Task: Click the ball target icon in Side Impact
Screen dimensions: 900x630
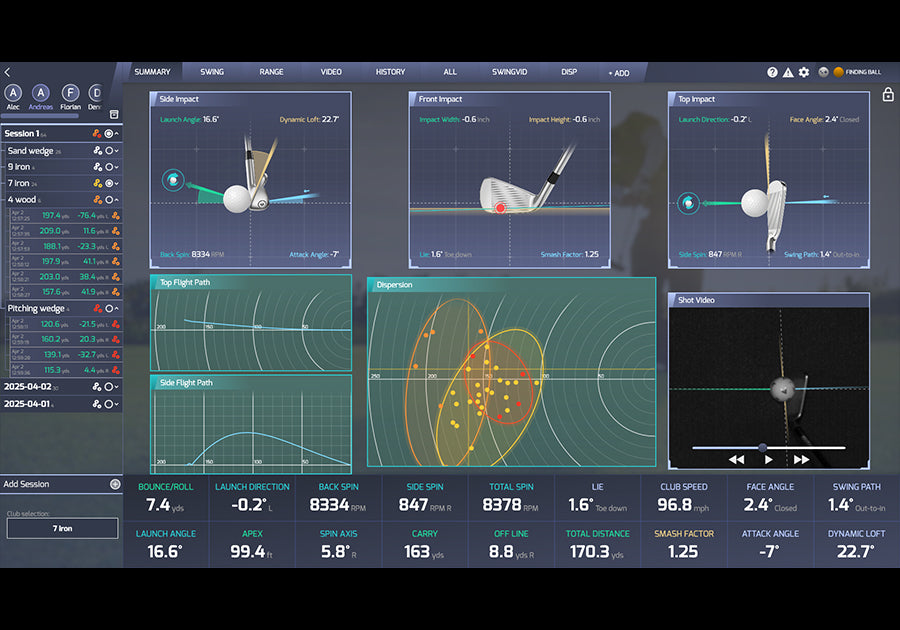Action: [173, 180]
